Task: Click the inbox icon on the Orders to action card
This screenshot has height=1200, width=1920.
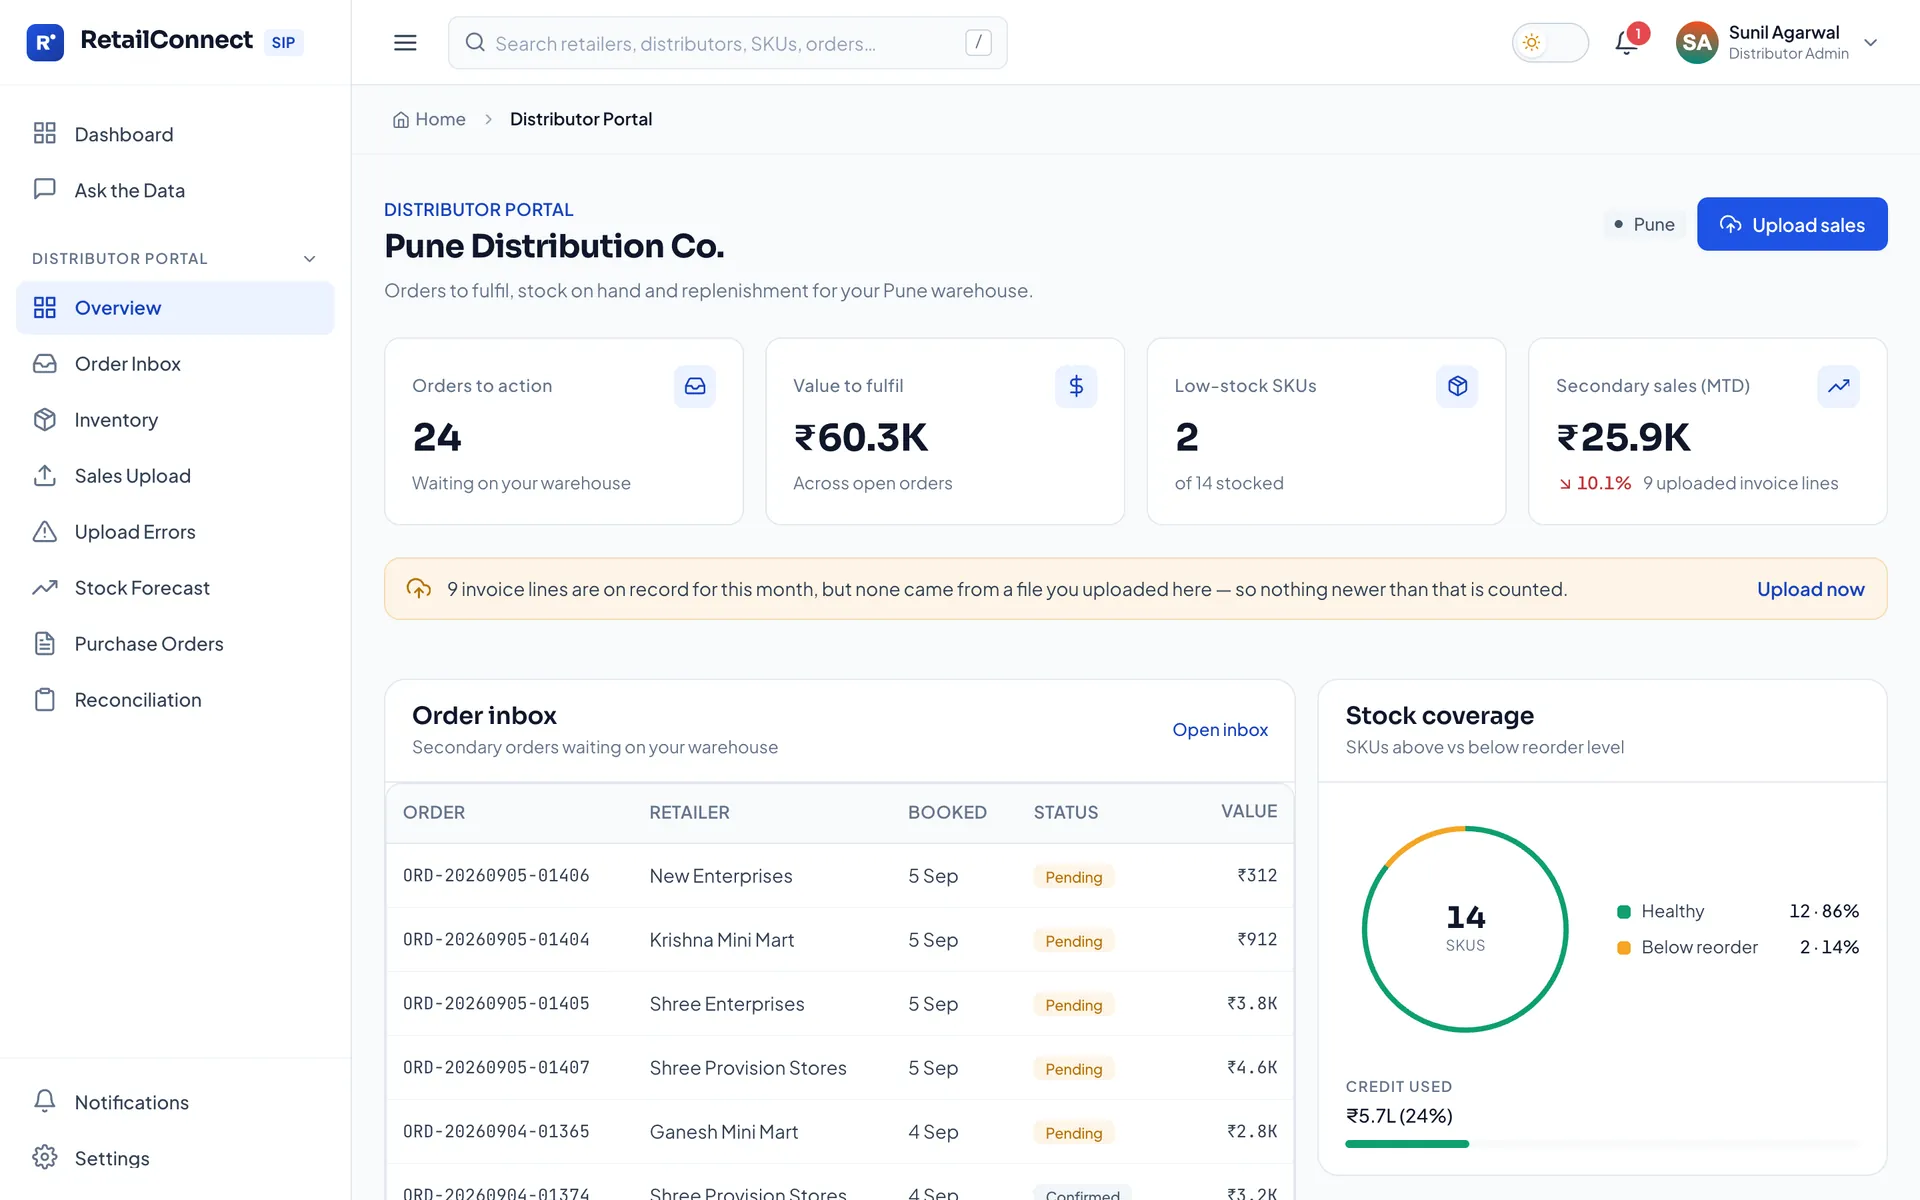Action: click(x=695, y=386)
